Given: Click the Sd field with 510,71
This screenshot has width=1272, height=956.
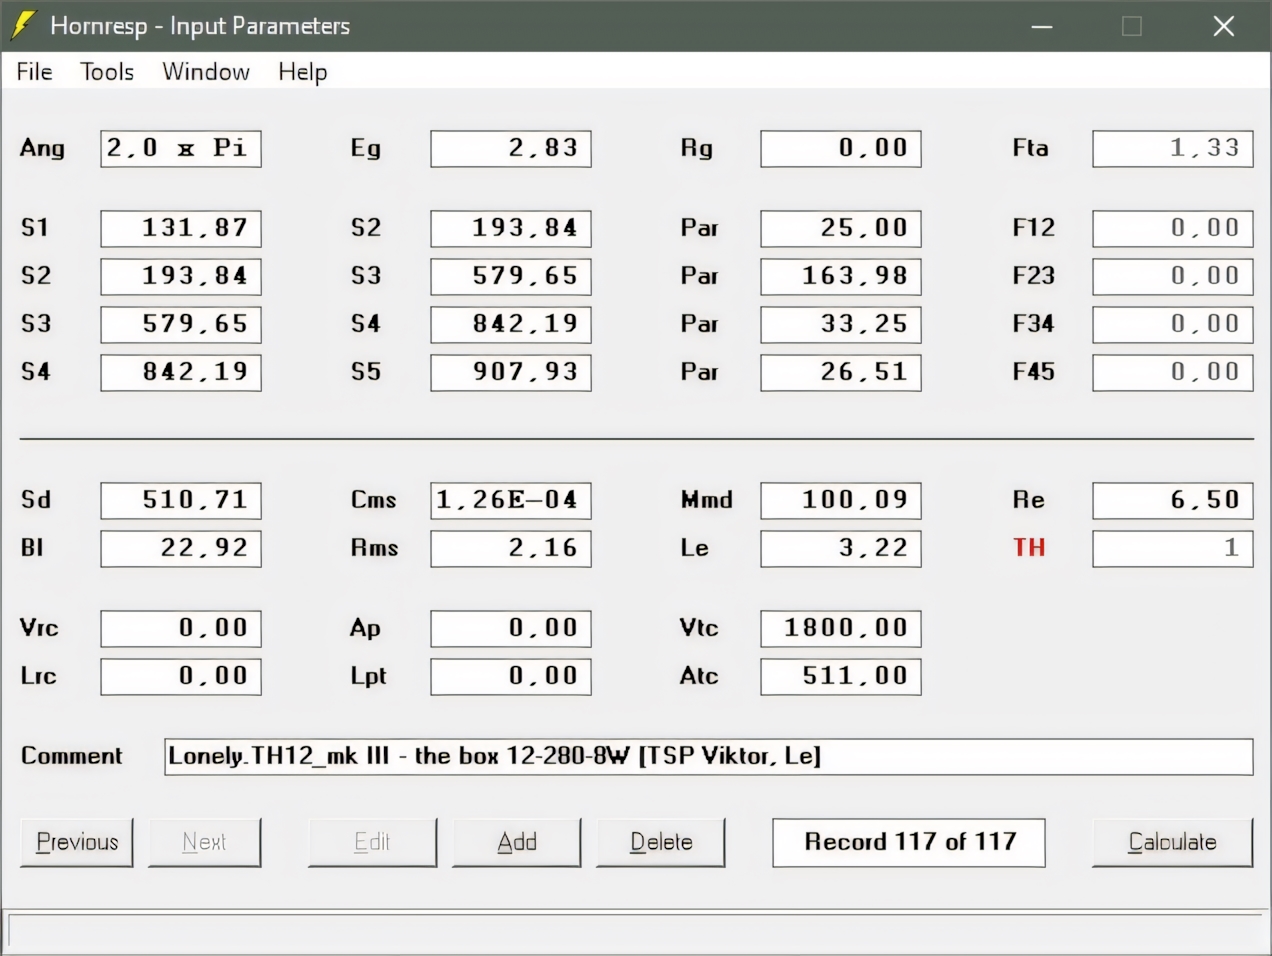Looking at the screenshot, I should click(x=180, y=500).
